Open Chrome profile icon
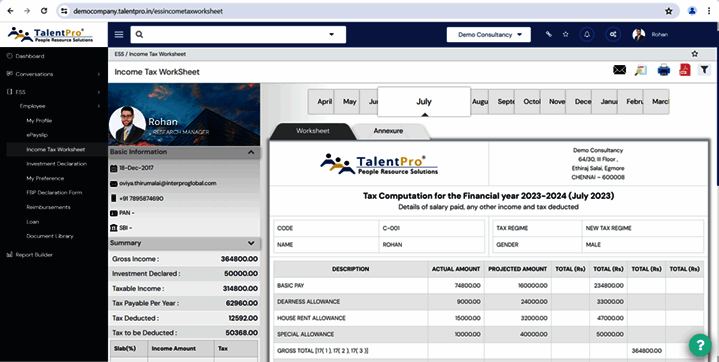Viewport: 719px width, 362px height. pyautogui.click(x=692, y=11)
